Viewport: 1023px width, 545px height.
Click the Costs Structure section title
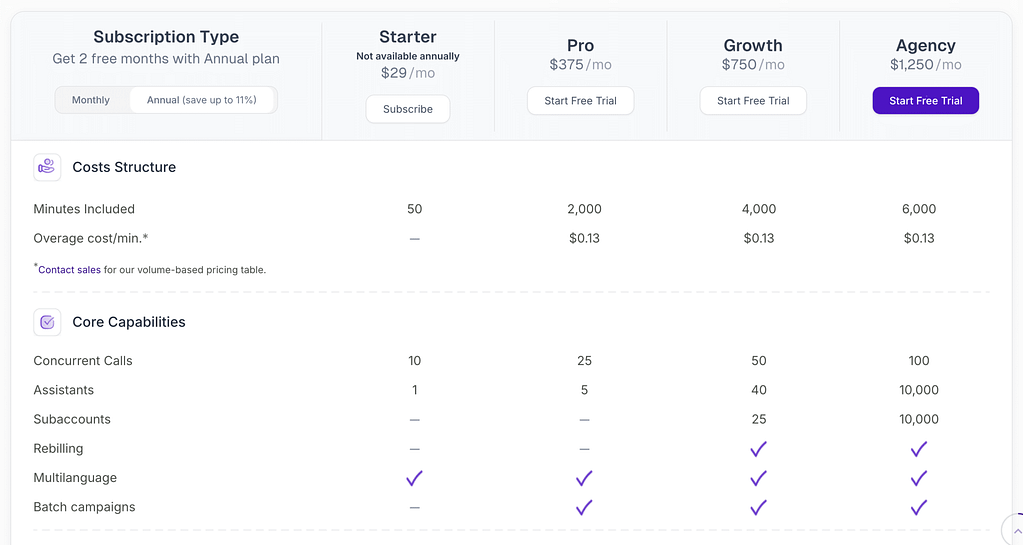tap(124, 167)
